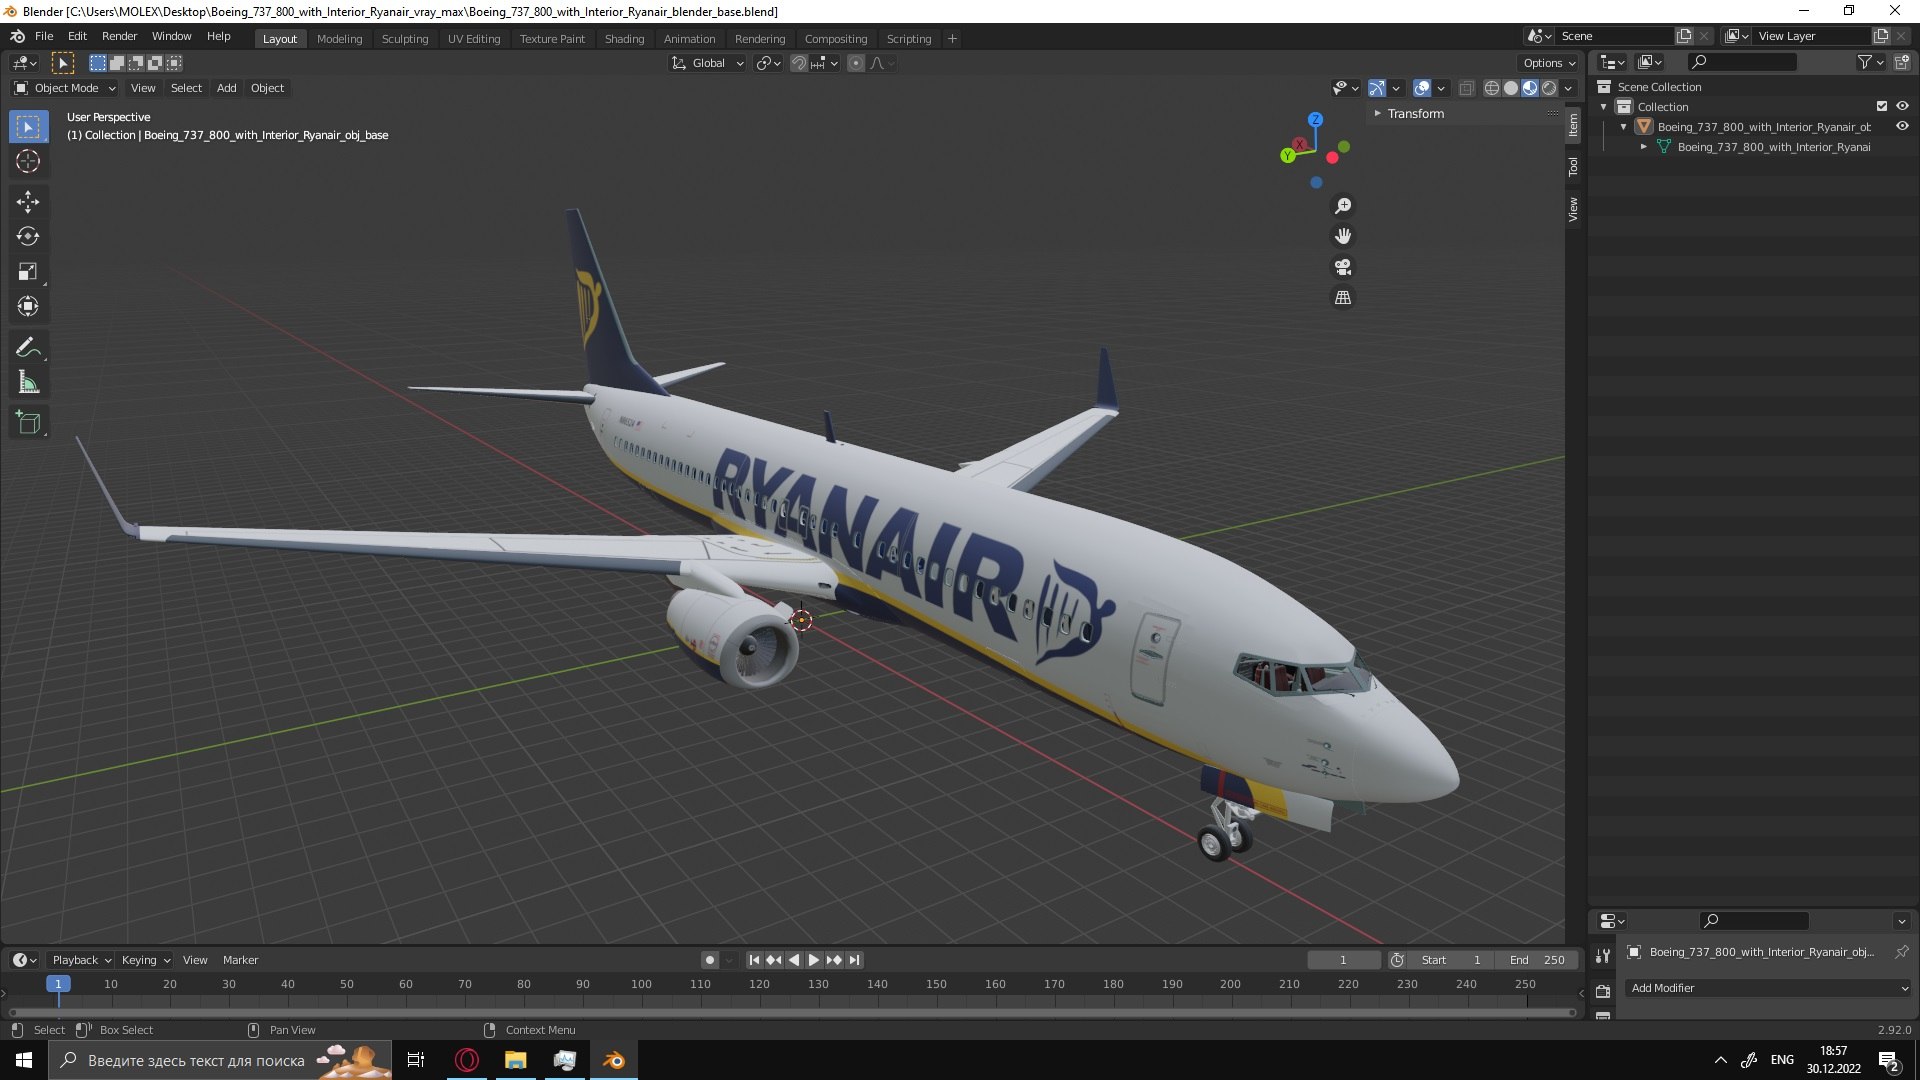Hide Boeing_737_800 object via eye icon

(1902, 126)
